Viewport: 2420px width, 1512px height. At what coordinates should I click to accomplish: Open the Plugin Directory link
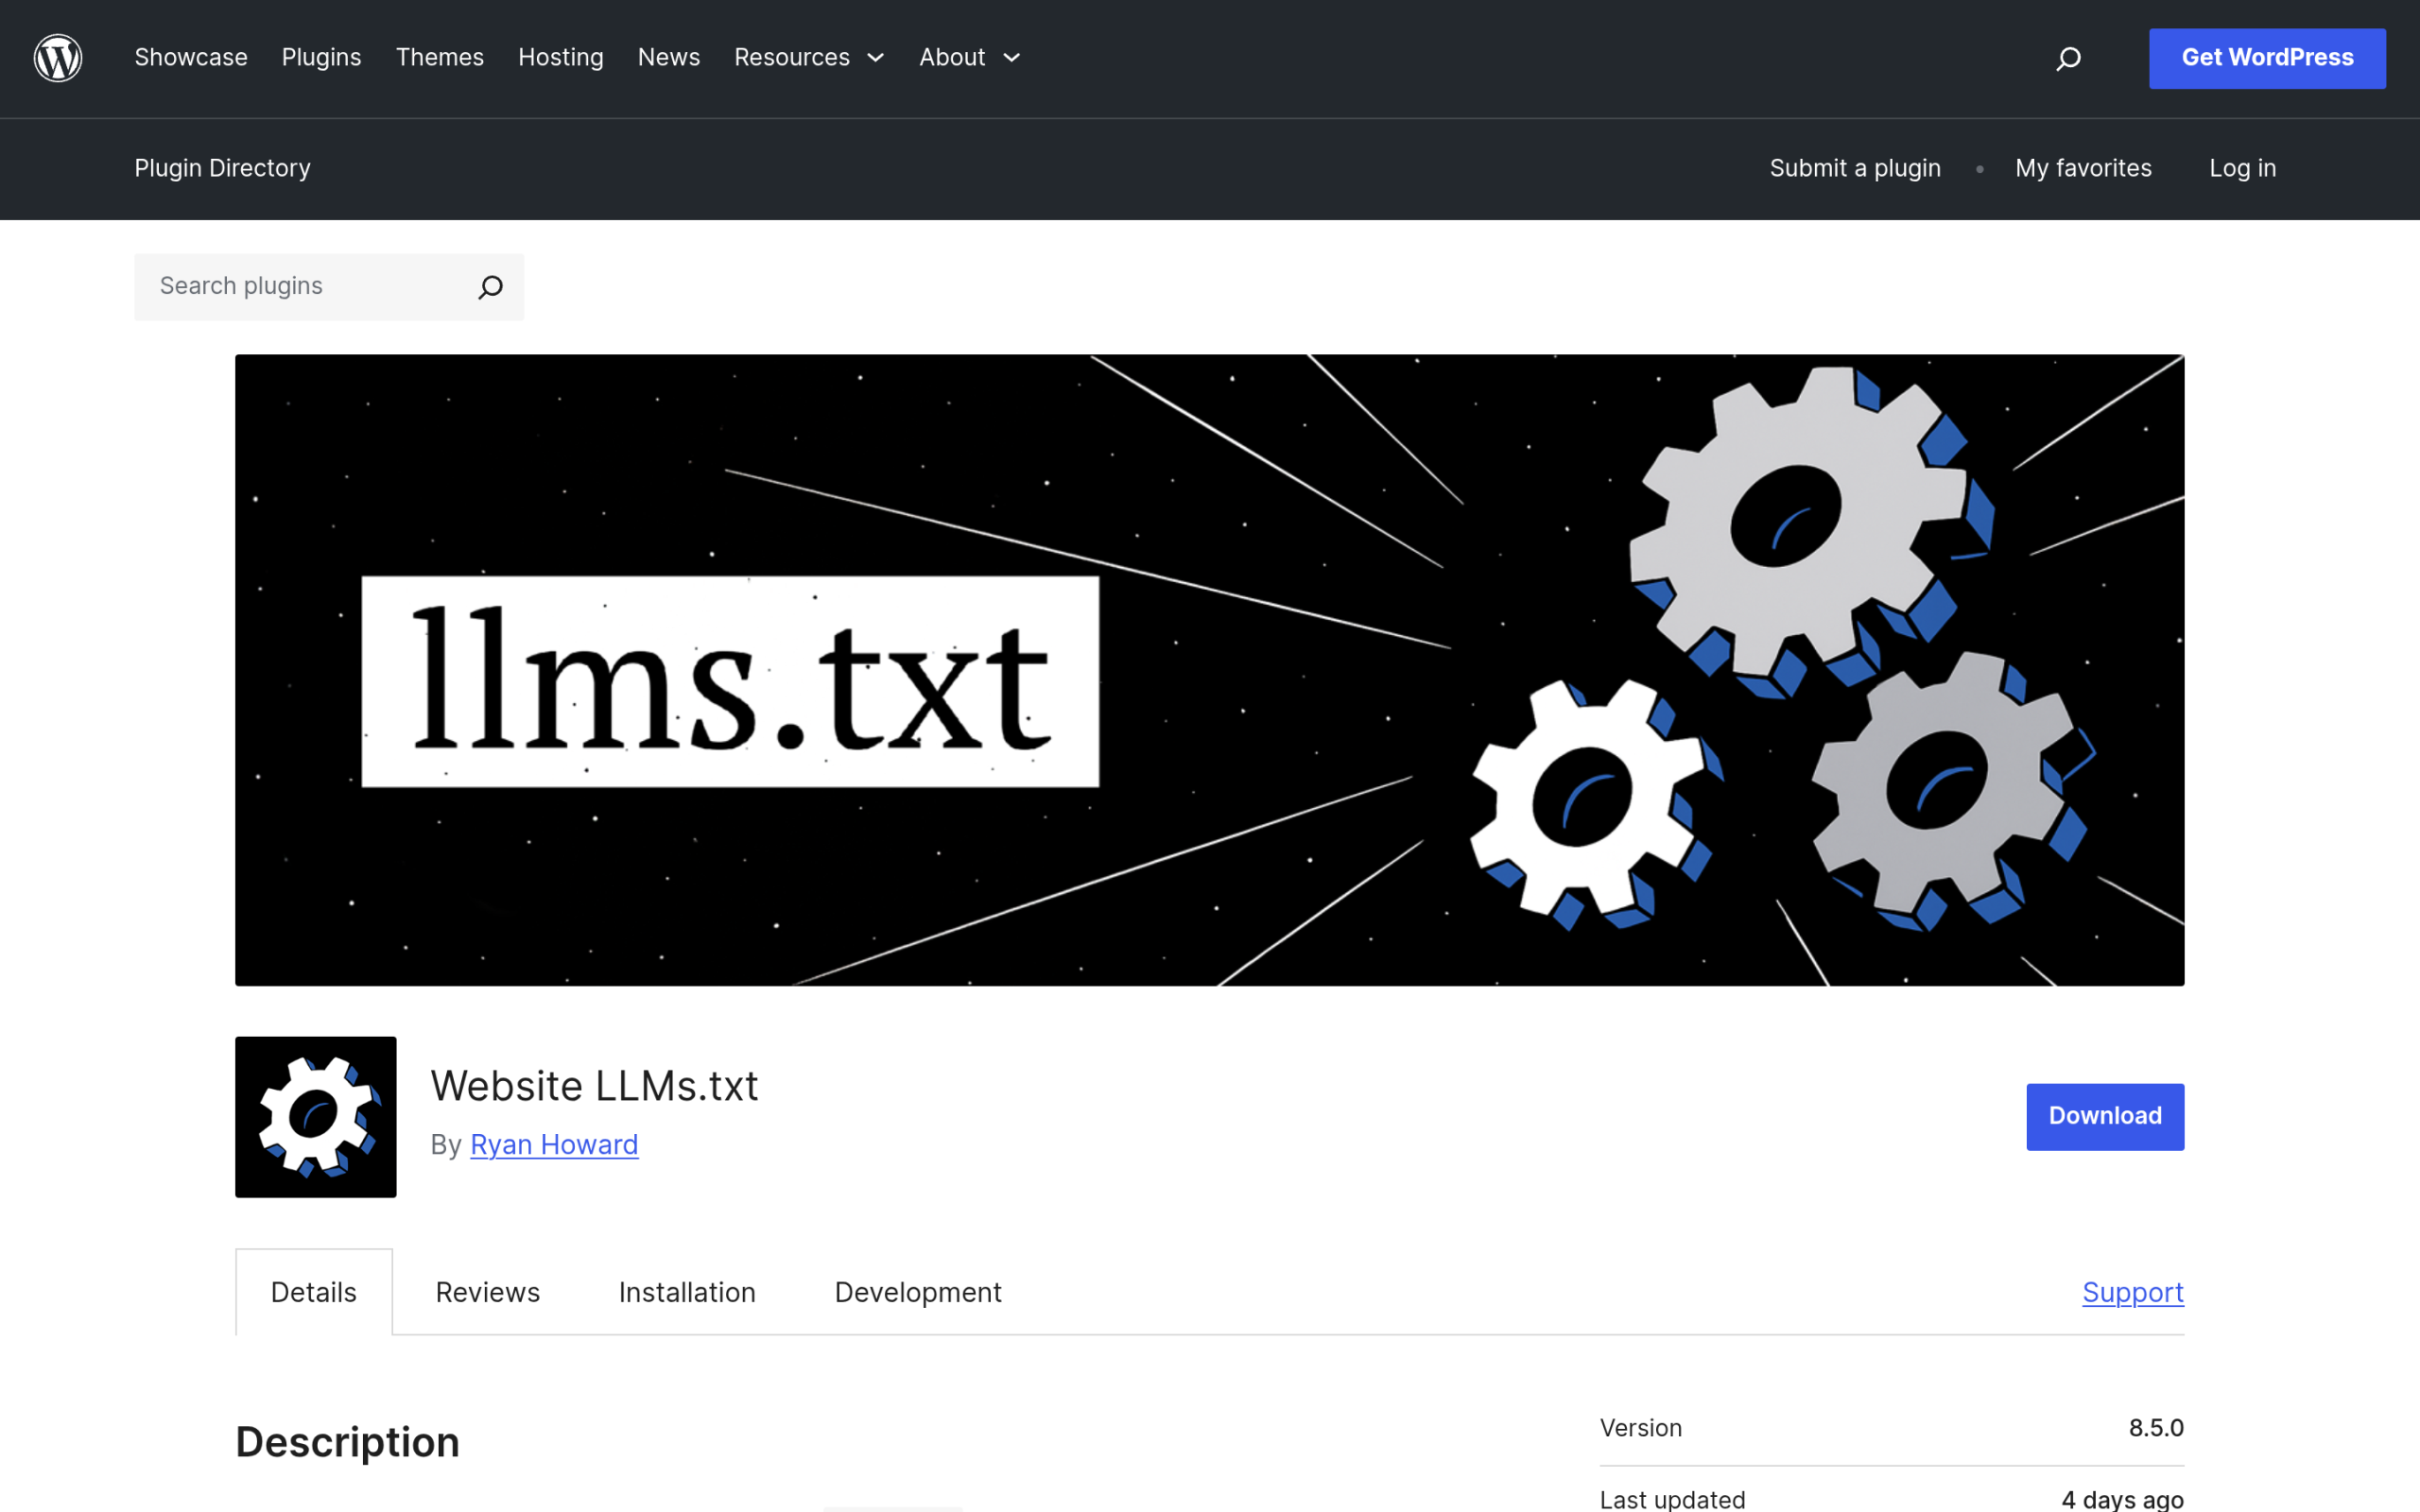pyautogui.click(x=222, y=168)
